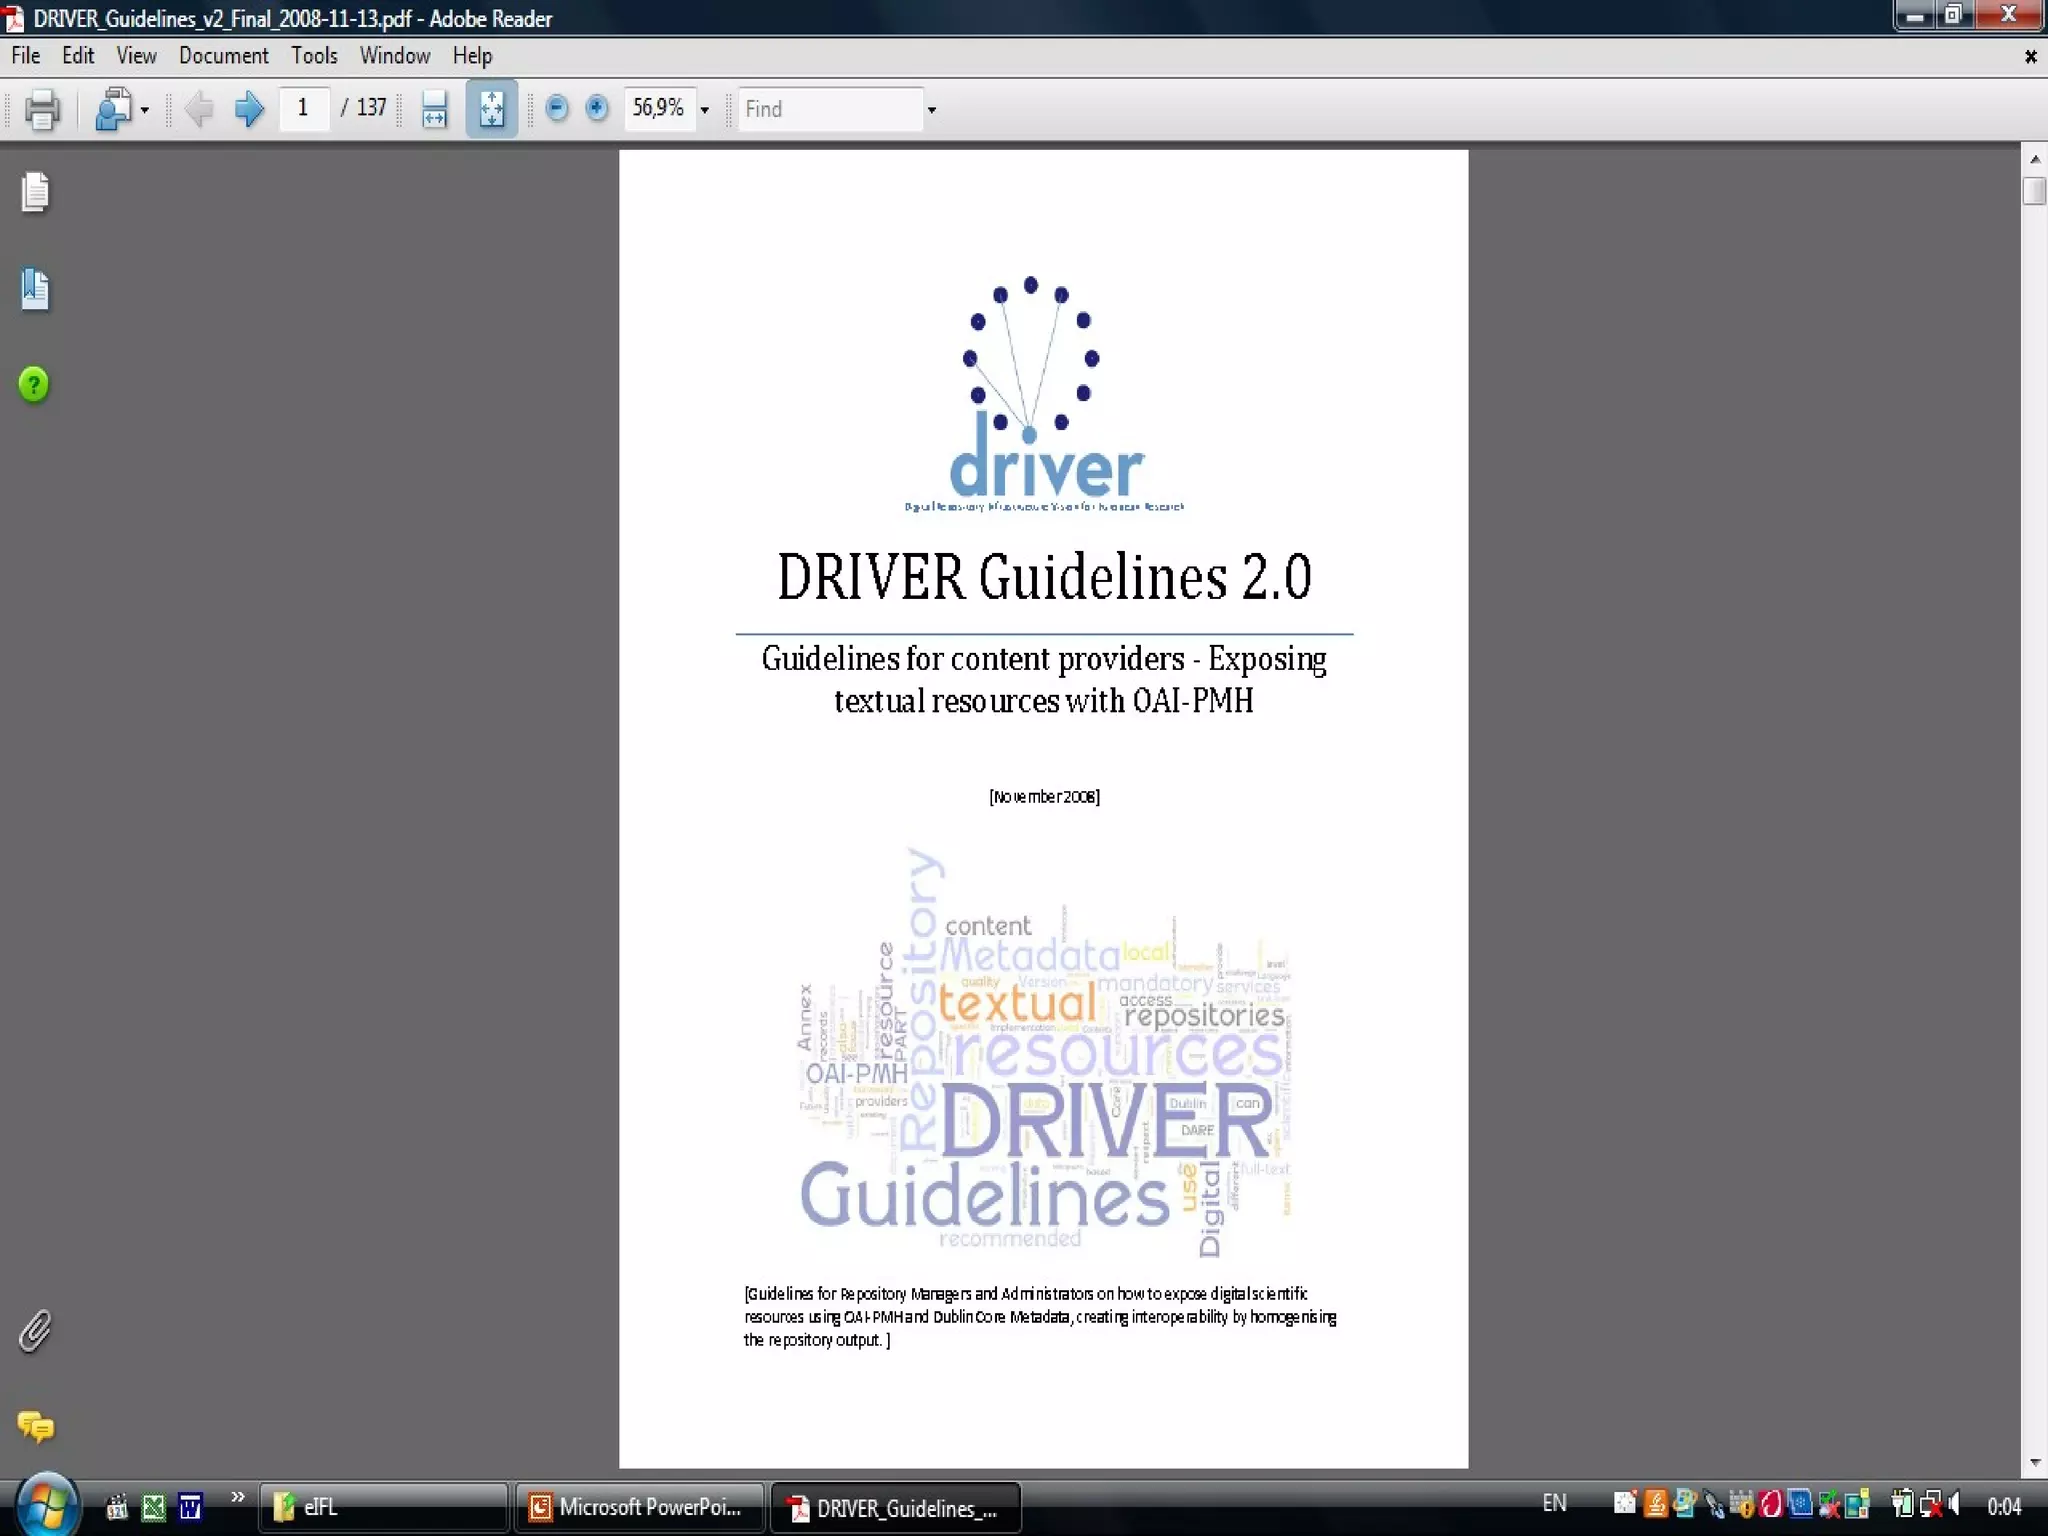Click the zoom in plus button
This screenshot has width=2048, height=1536.
pos(597,108)
